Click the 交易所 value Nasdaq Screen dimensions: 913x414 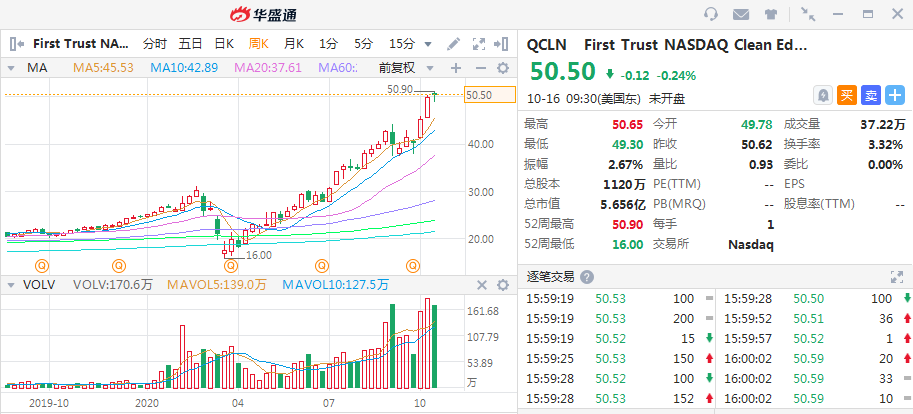point(751,245)
